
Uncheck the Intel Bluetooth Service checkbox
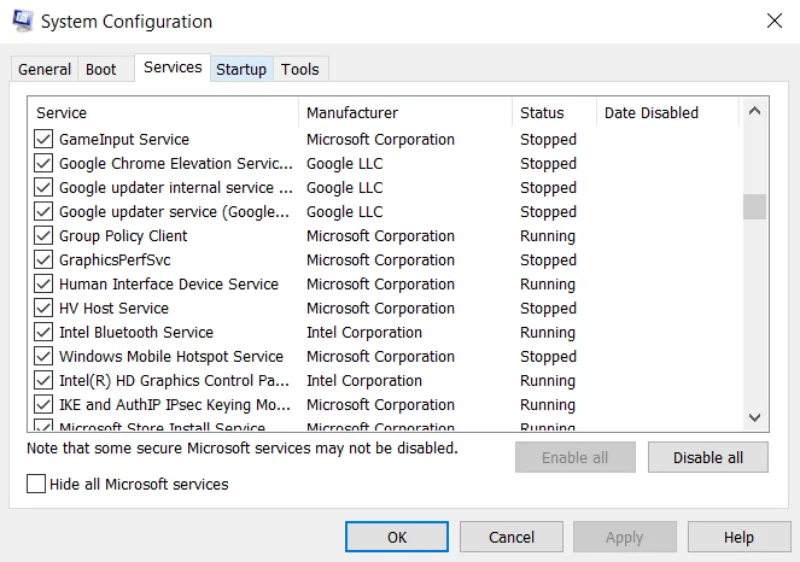[x=43, y=332]
